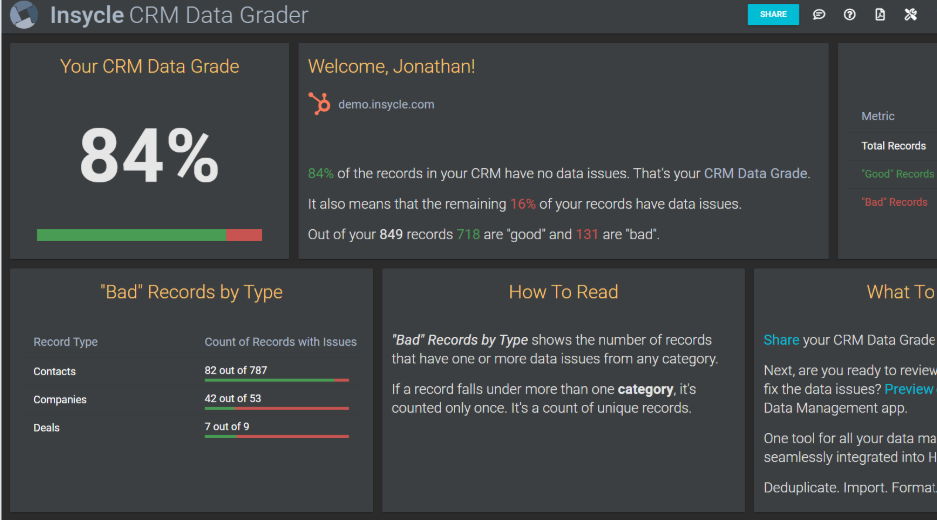
Task: Open the Preview link
Action: (x=908, y=389)
